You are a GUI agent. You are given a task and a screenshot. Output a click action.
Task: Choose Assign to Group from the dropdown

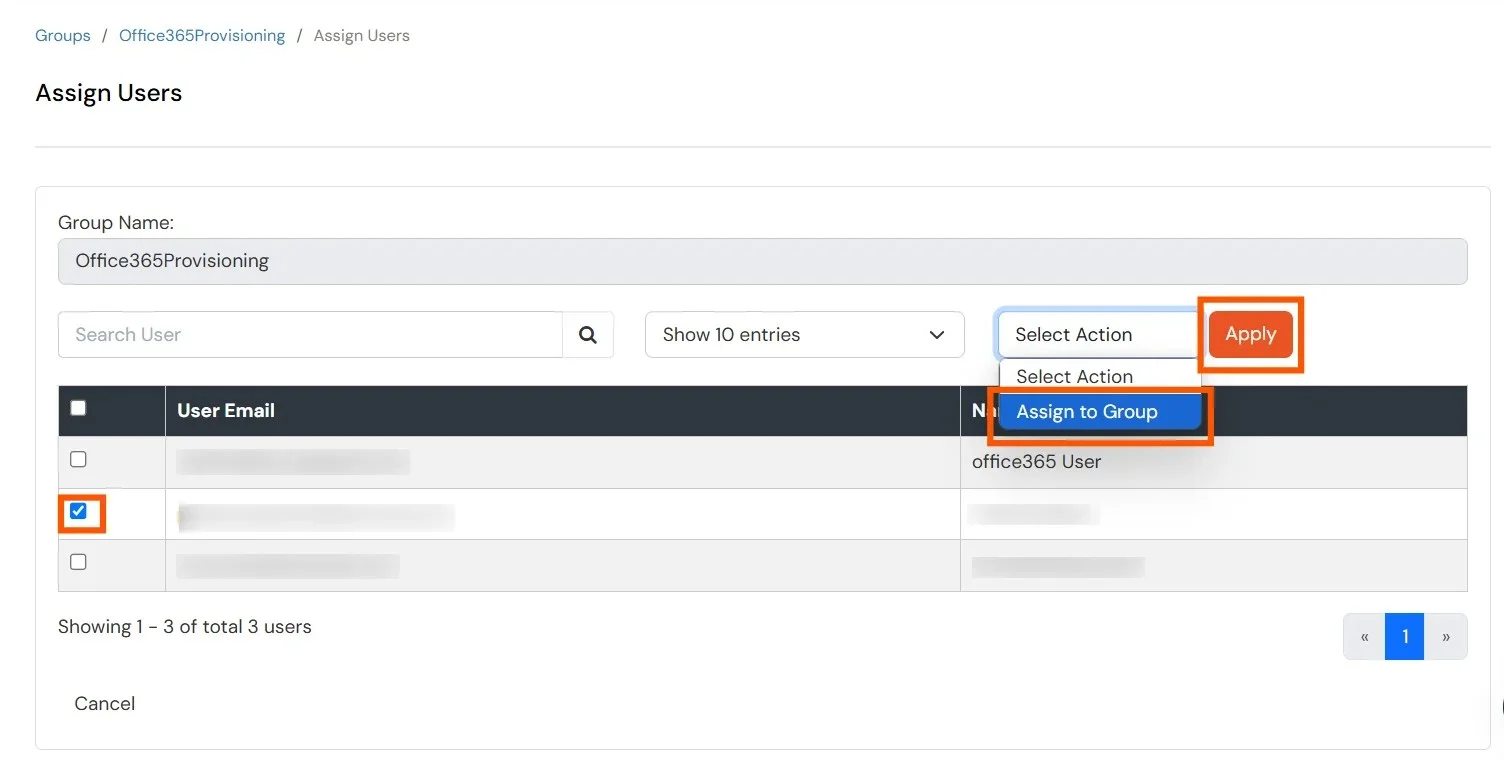[x=1086, y=411]
